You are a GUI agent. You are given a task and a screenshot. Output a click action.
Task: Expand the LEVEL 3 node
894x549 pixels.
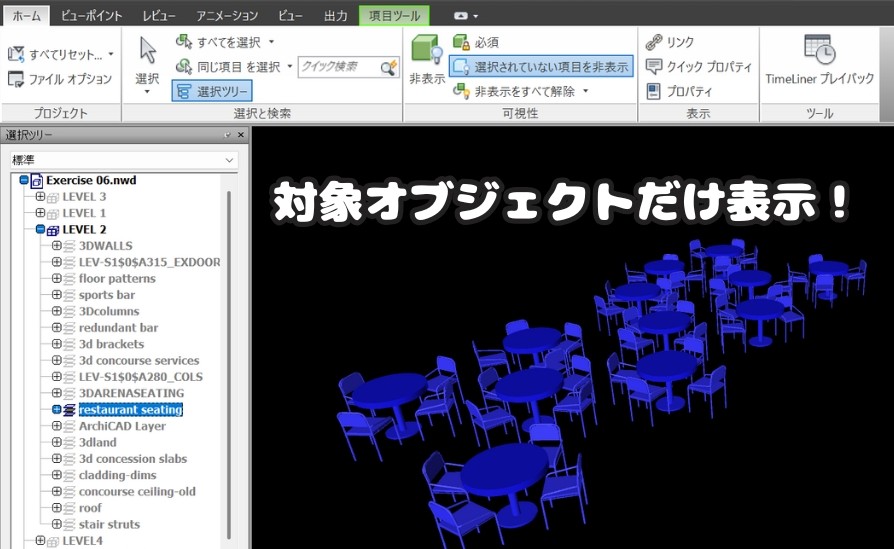point(40,197)
